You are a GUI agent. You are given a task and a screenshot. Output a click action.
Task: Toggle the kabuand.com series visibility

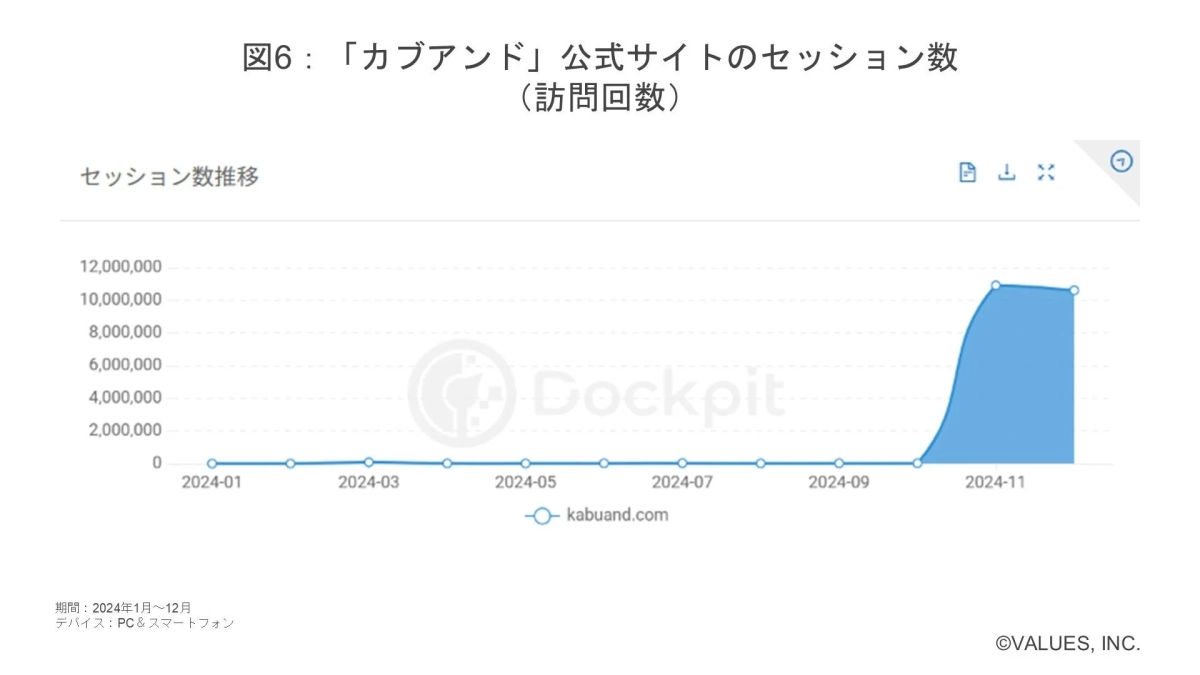pos(598,515)
